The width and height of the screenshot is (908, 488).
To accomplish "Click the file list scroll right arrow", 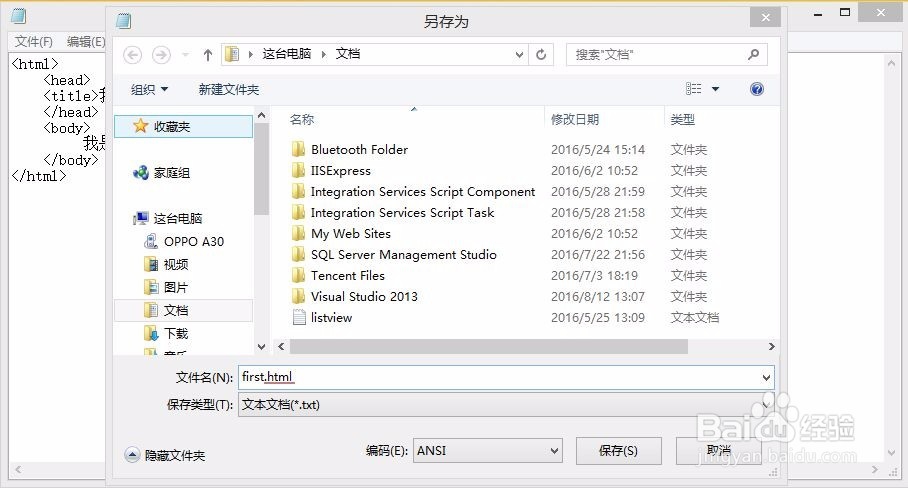I will point(771,346).
